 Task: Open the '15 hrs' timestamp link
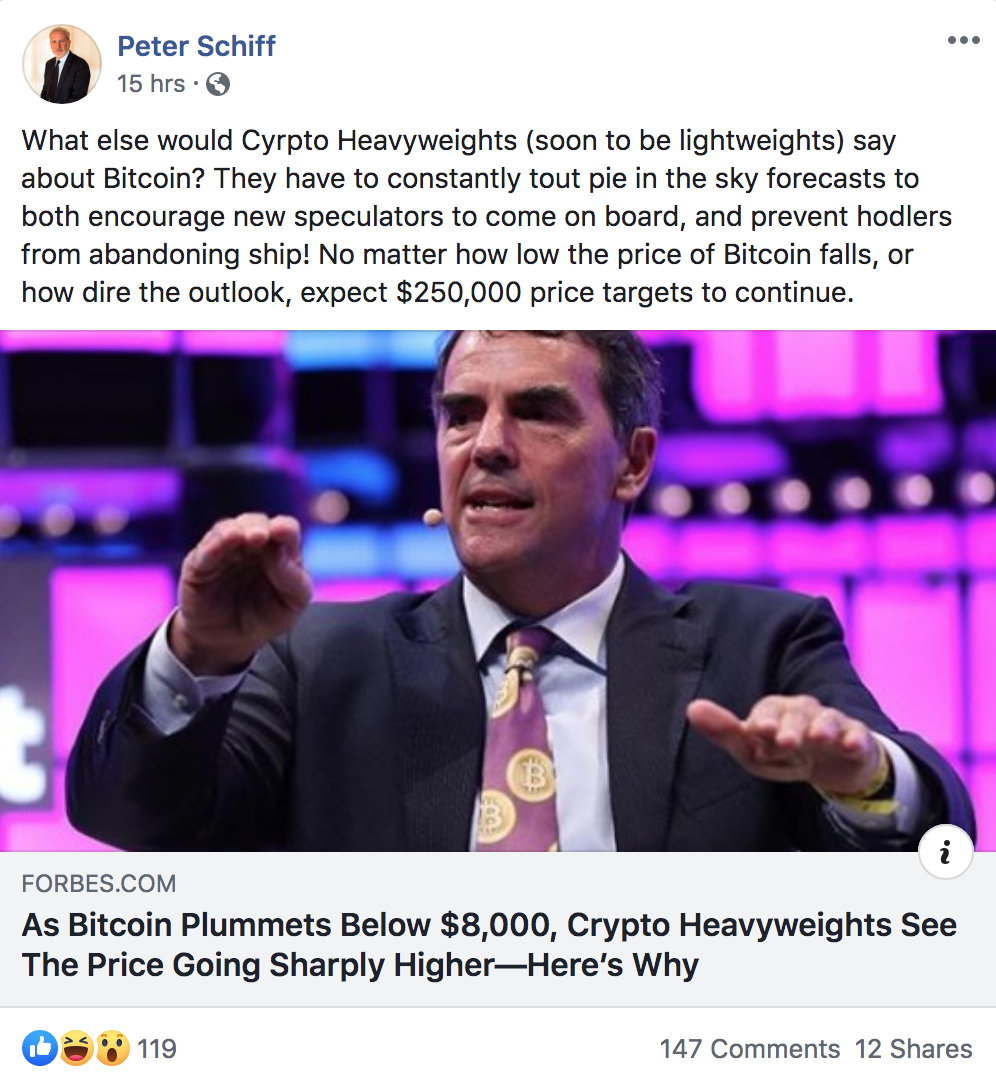pos(151,84)
